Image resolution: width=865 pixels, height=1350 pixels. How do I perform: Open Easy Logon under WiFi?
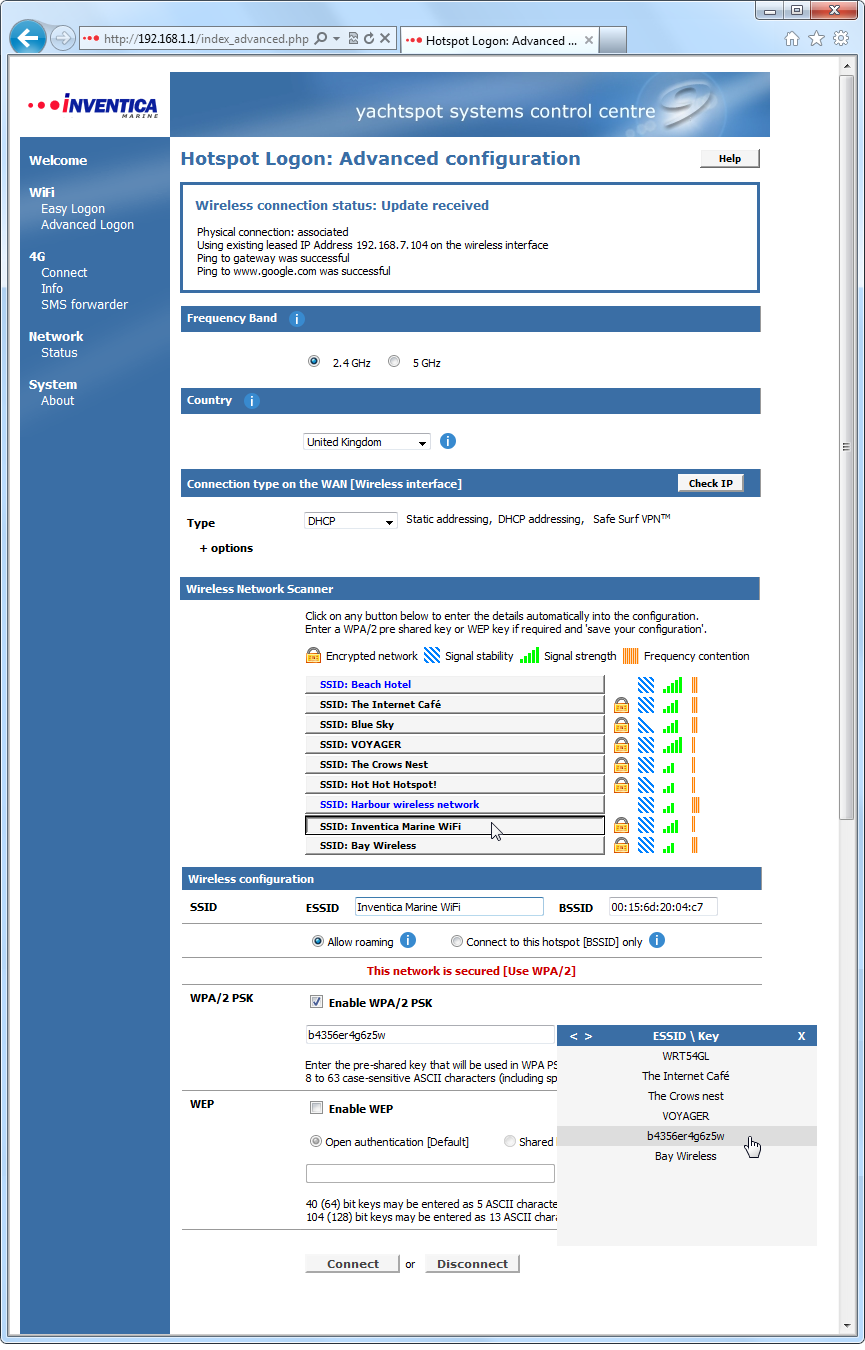73,209
